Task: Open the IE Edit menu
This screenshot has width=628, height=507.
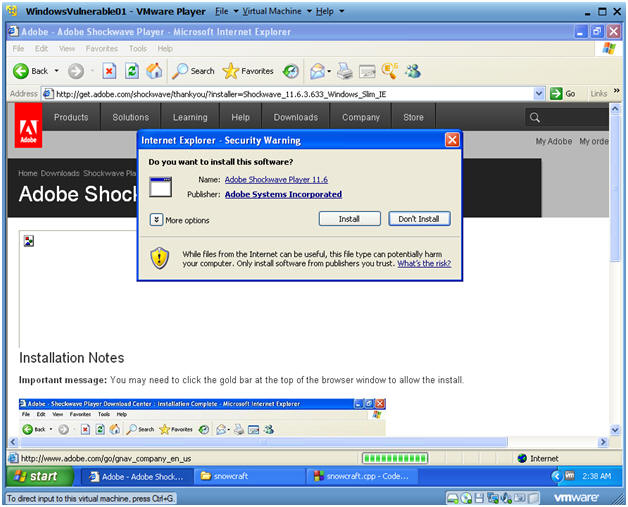Action: click(41, 48)
